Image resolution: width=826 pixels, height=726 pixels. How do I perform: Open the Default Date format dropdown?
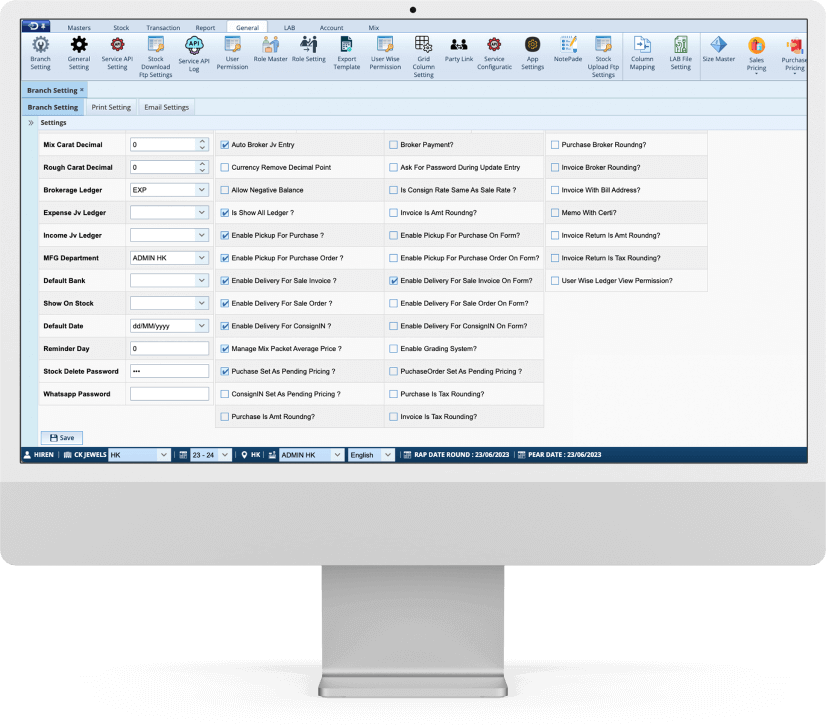tap(201, 326)
